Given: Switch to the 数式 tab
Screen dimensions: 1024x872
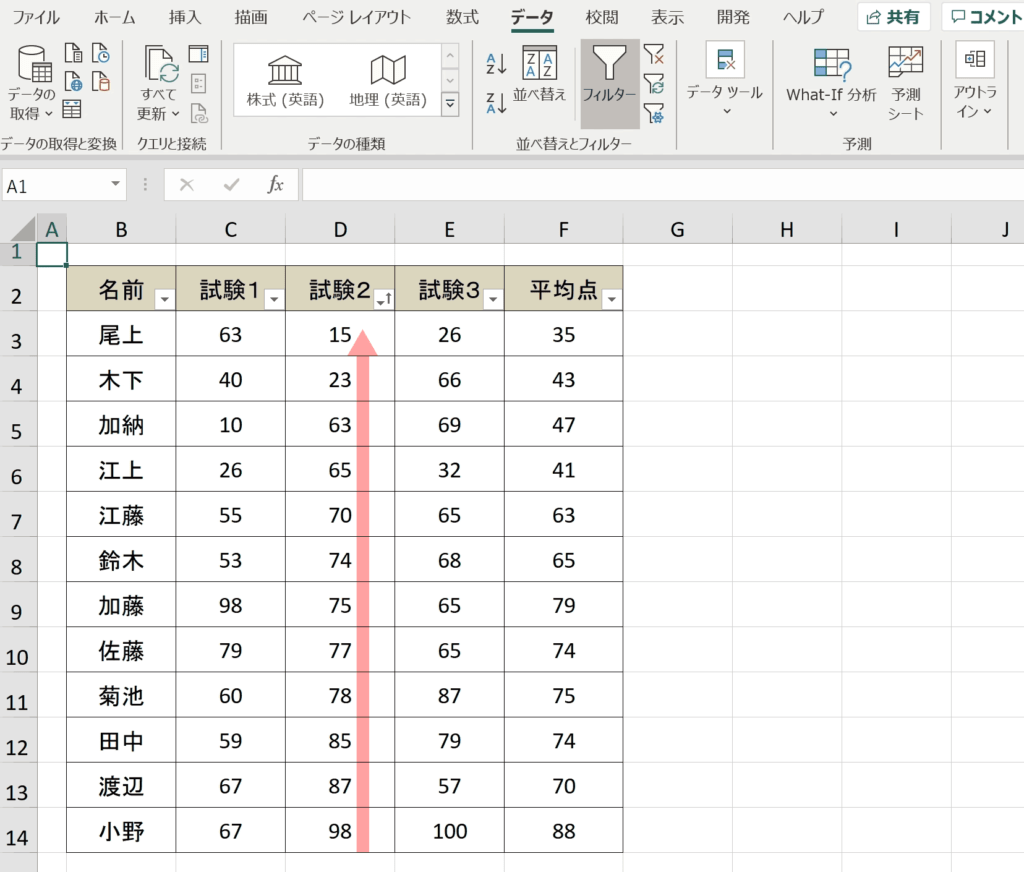Looking at the screenshot, I should [x=462, y=17].
